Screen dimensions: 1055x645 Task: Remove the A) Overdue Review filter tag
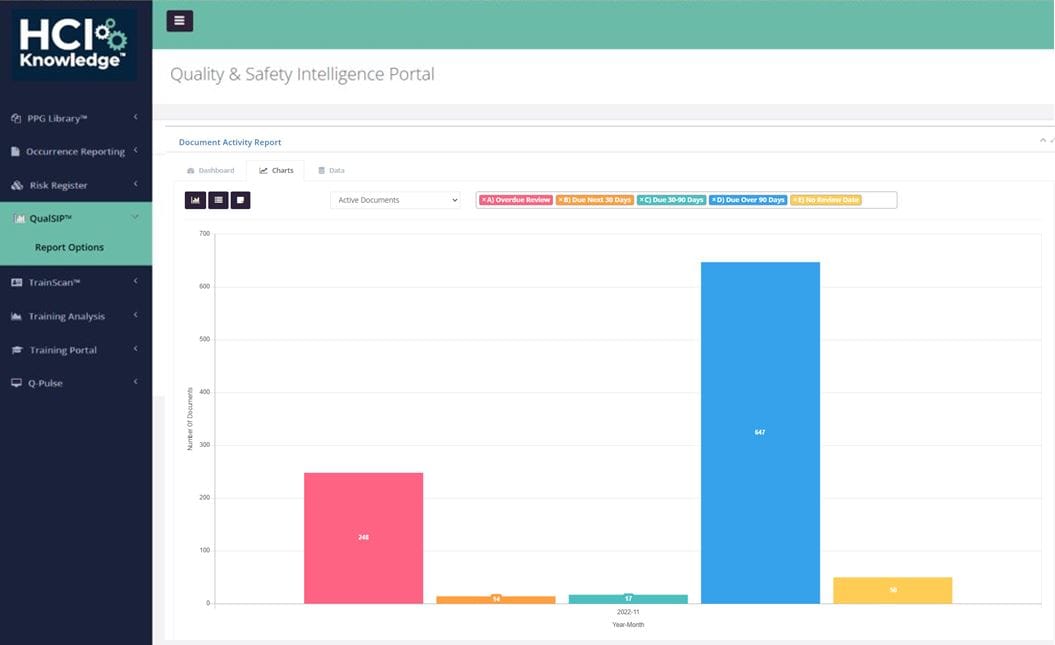(x=484, y=200)
